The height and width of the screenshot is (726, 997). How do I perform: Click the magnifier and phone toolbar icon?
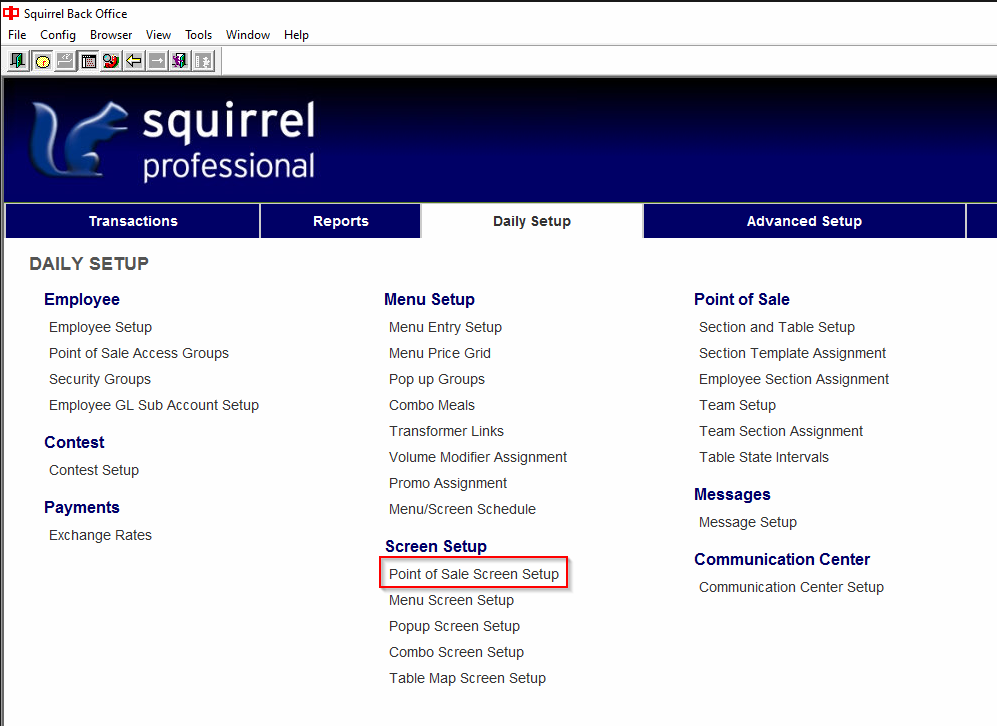(x=111, y=61)
